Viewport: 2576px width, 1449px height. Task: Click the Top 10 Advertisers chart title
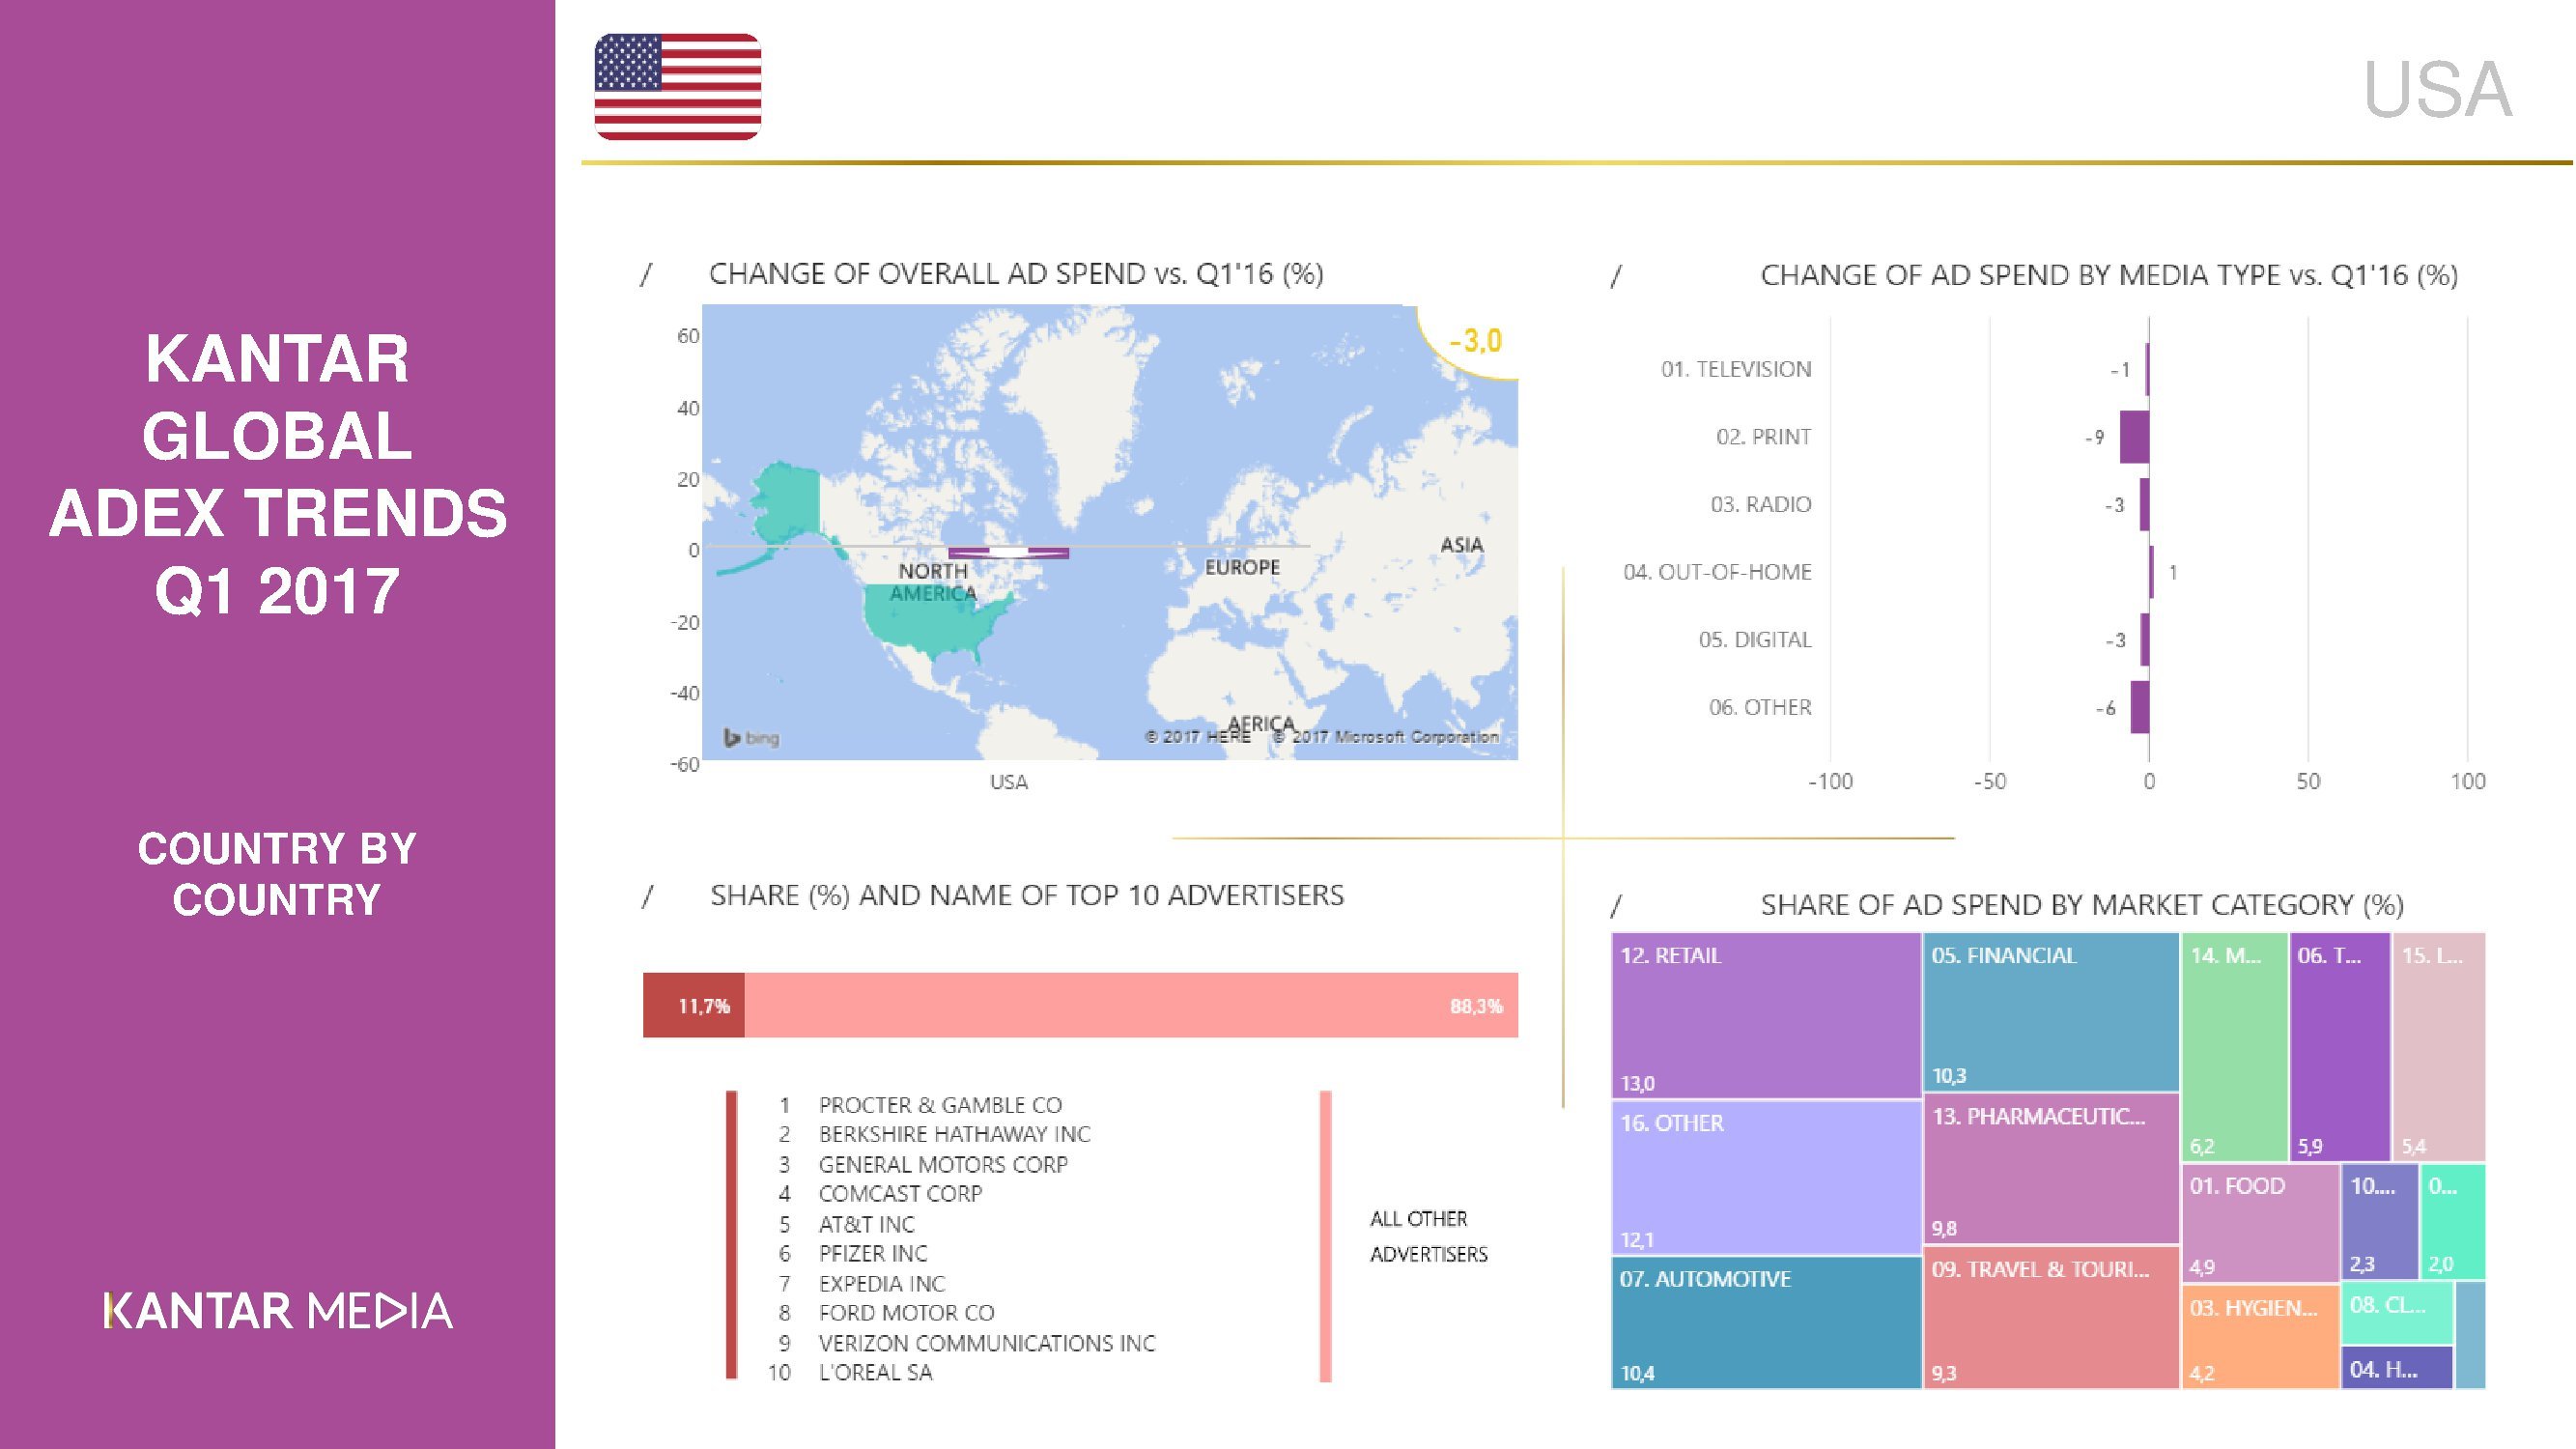pyautogui.click(x=1027, y=895)
